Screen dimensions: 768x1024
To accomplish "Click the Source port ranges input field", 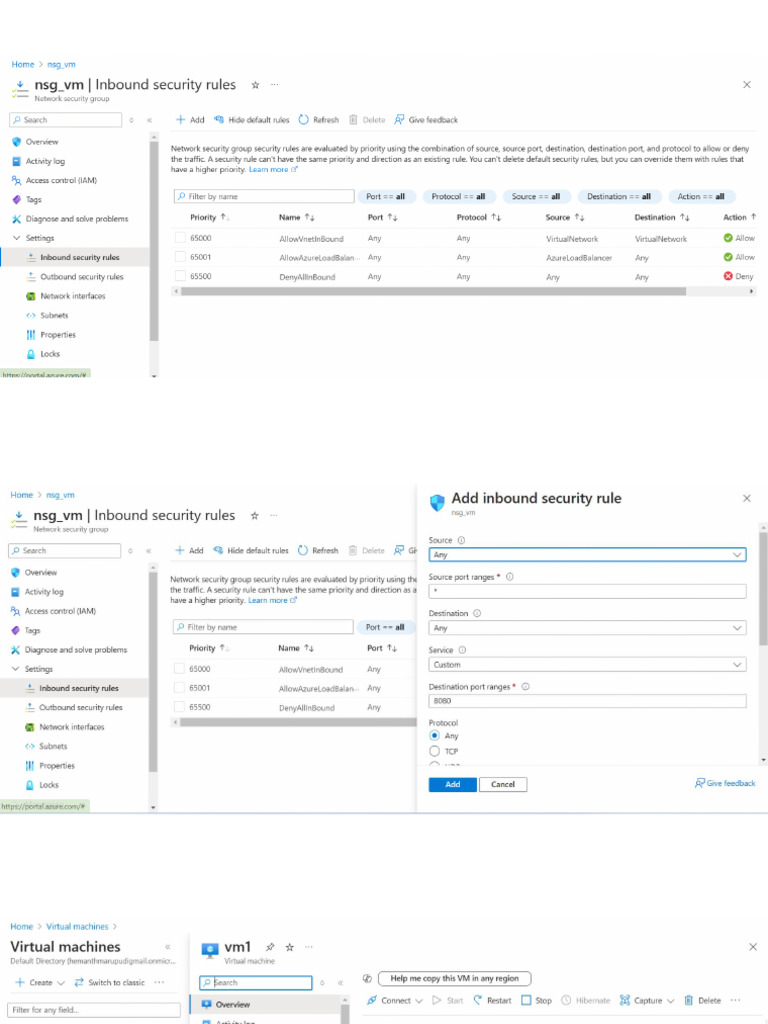I will click(587, 591).
